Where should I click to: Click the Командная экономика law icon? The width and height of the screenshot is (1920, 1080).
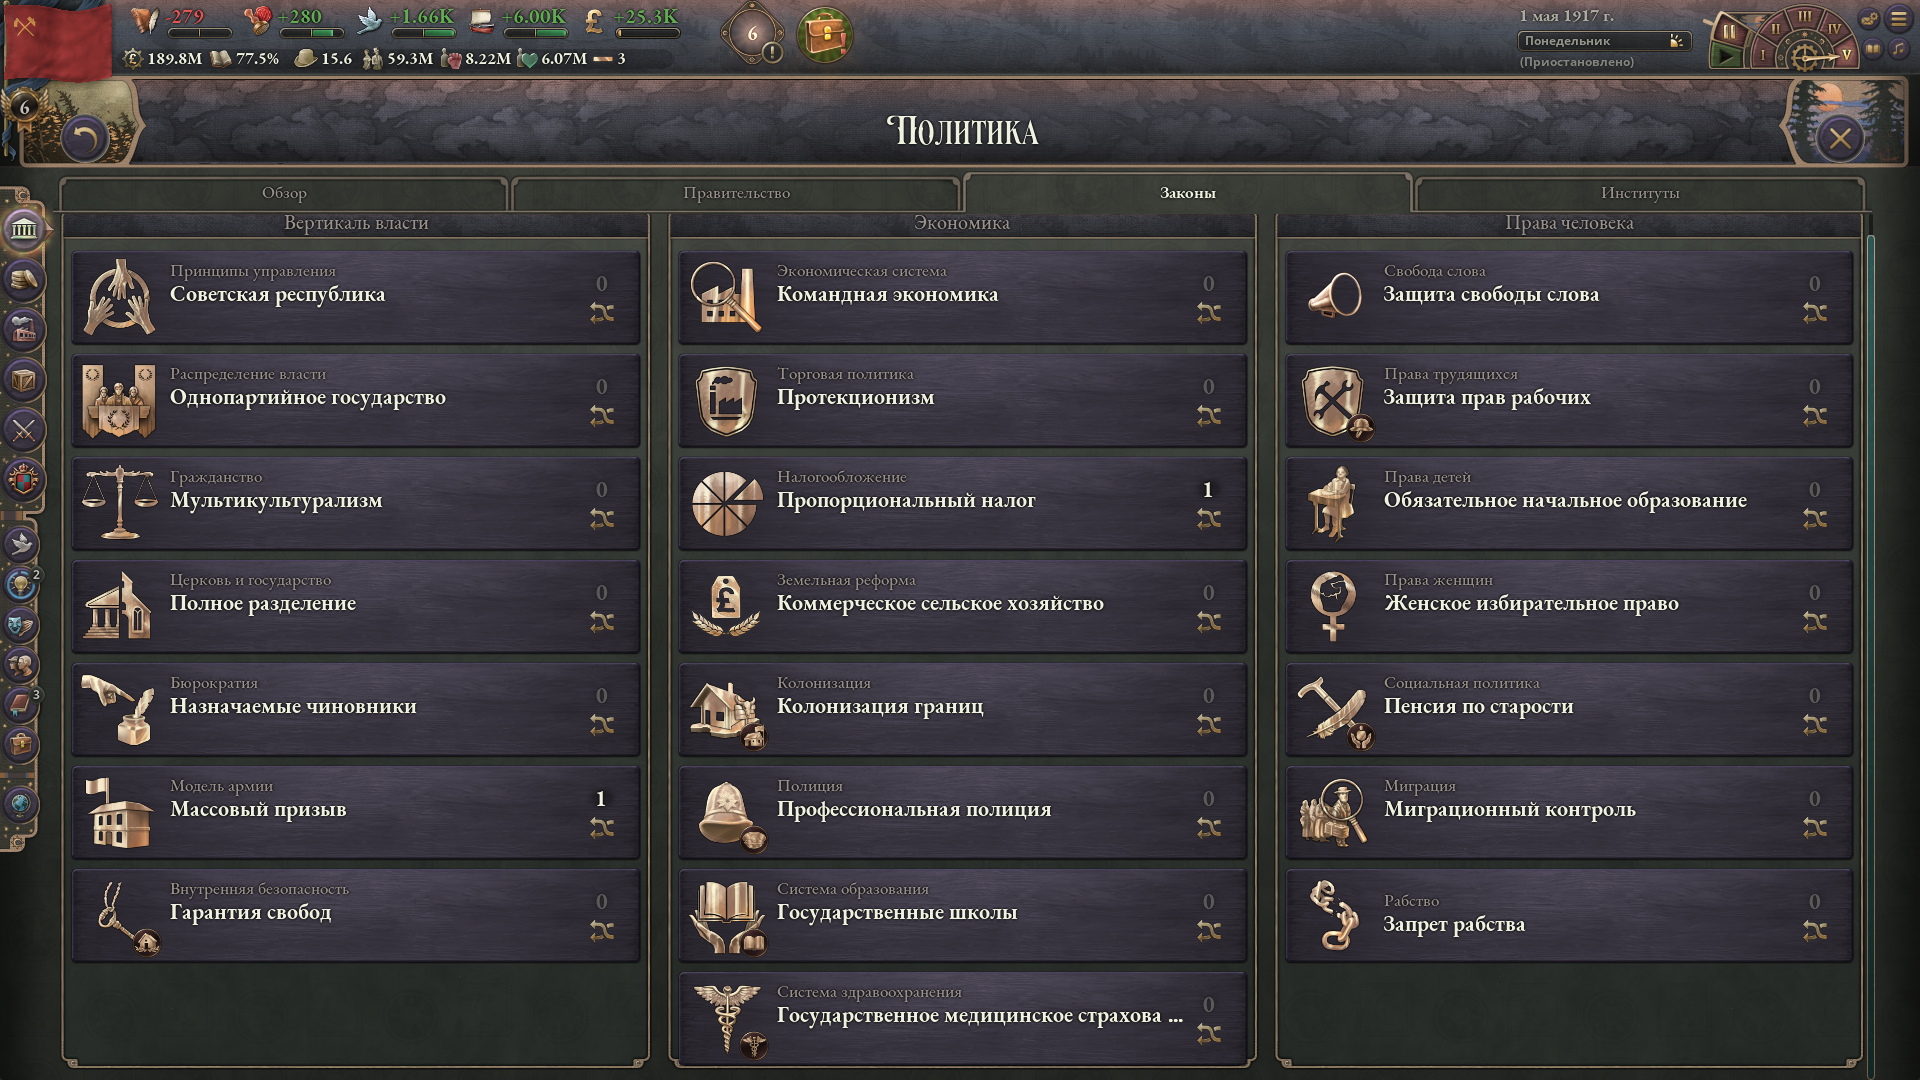tap(726, 297)
